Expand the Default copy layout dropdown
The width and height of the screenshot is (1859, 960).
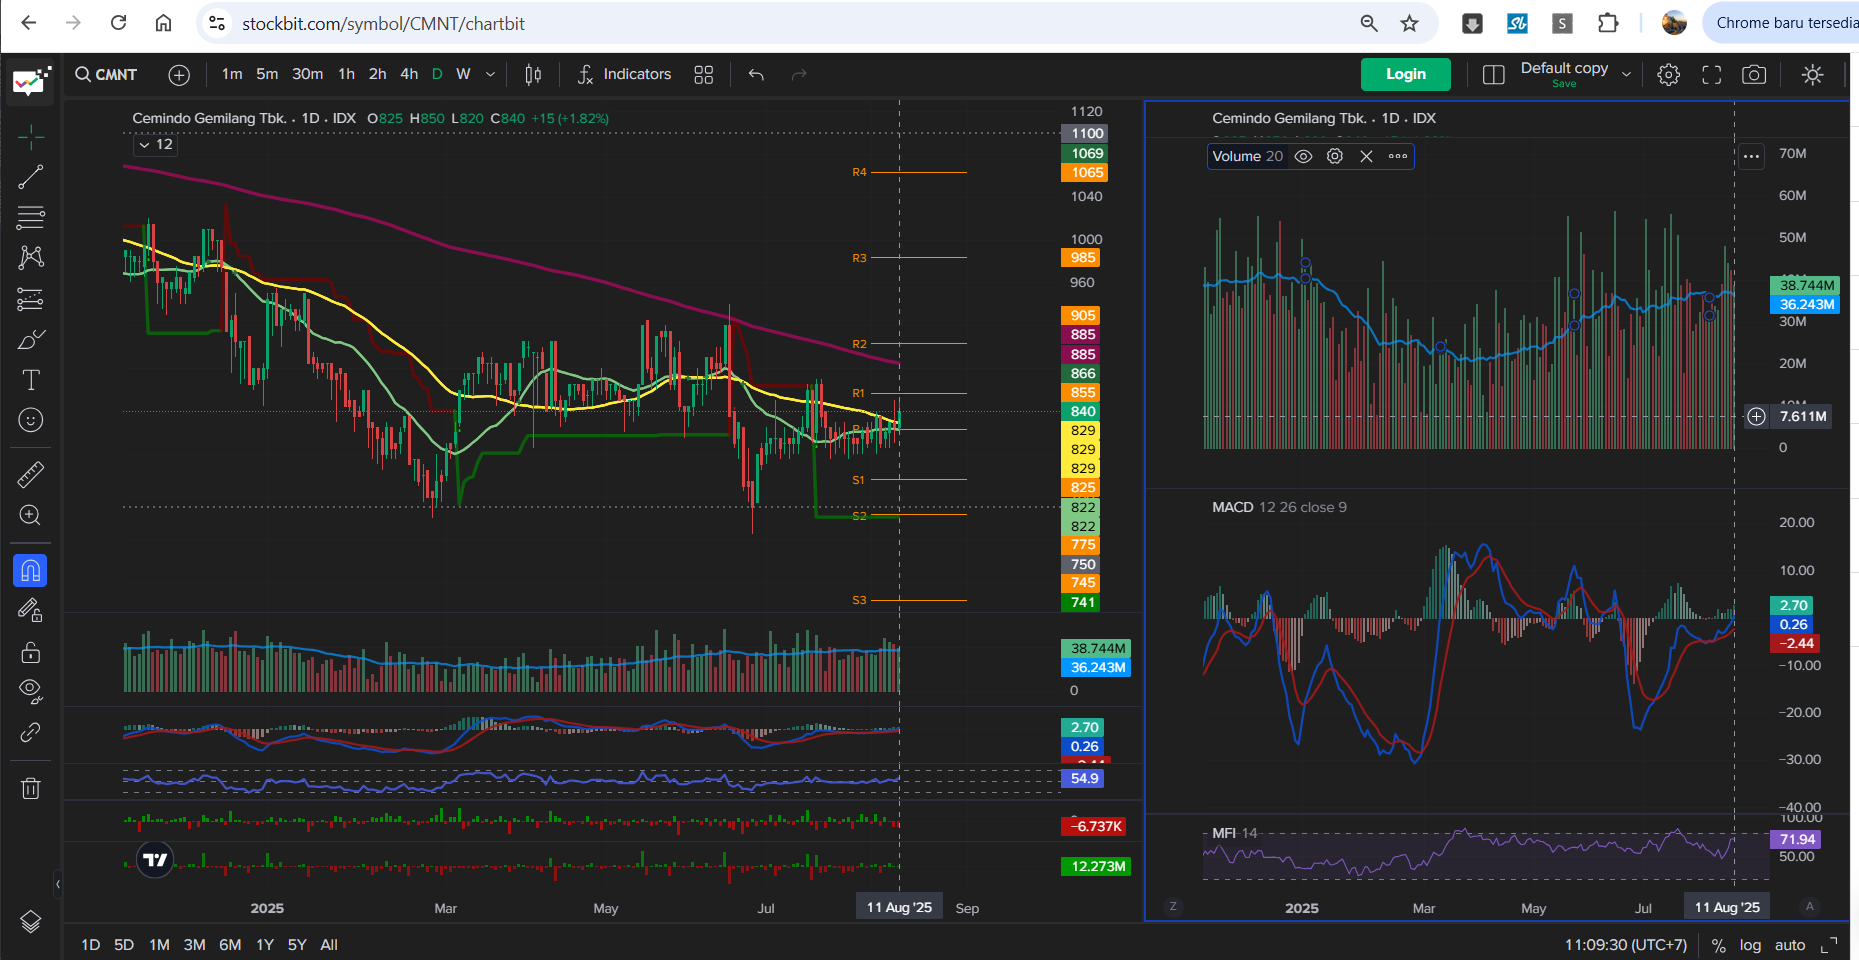1626,74
